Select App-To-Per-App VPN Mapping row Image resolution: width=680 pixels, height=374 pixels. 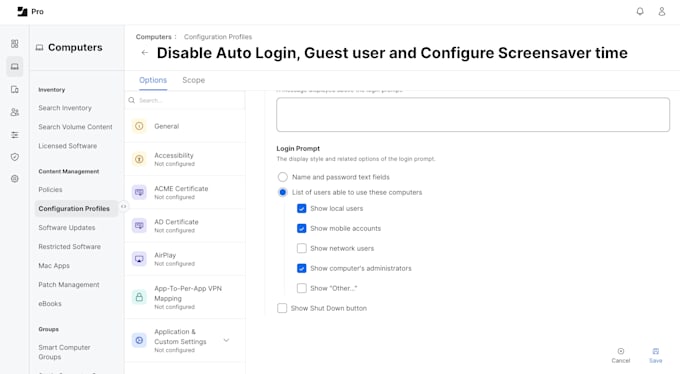185,297
